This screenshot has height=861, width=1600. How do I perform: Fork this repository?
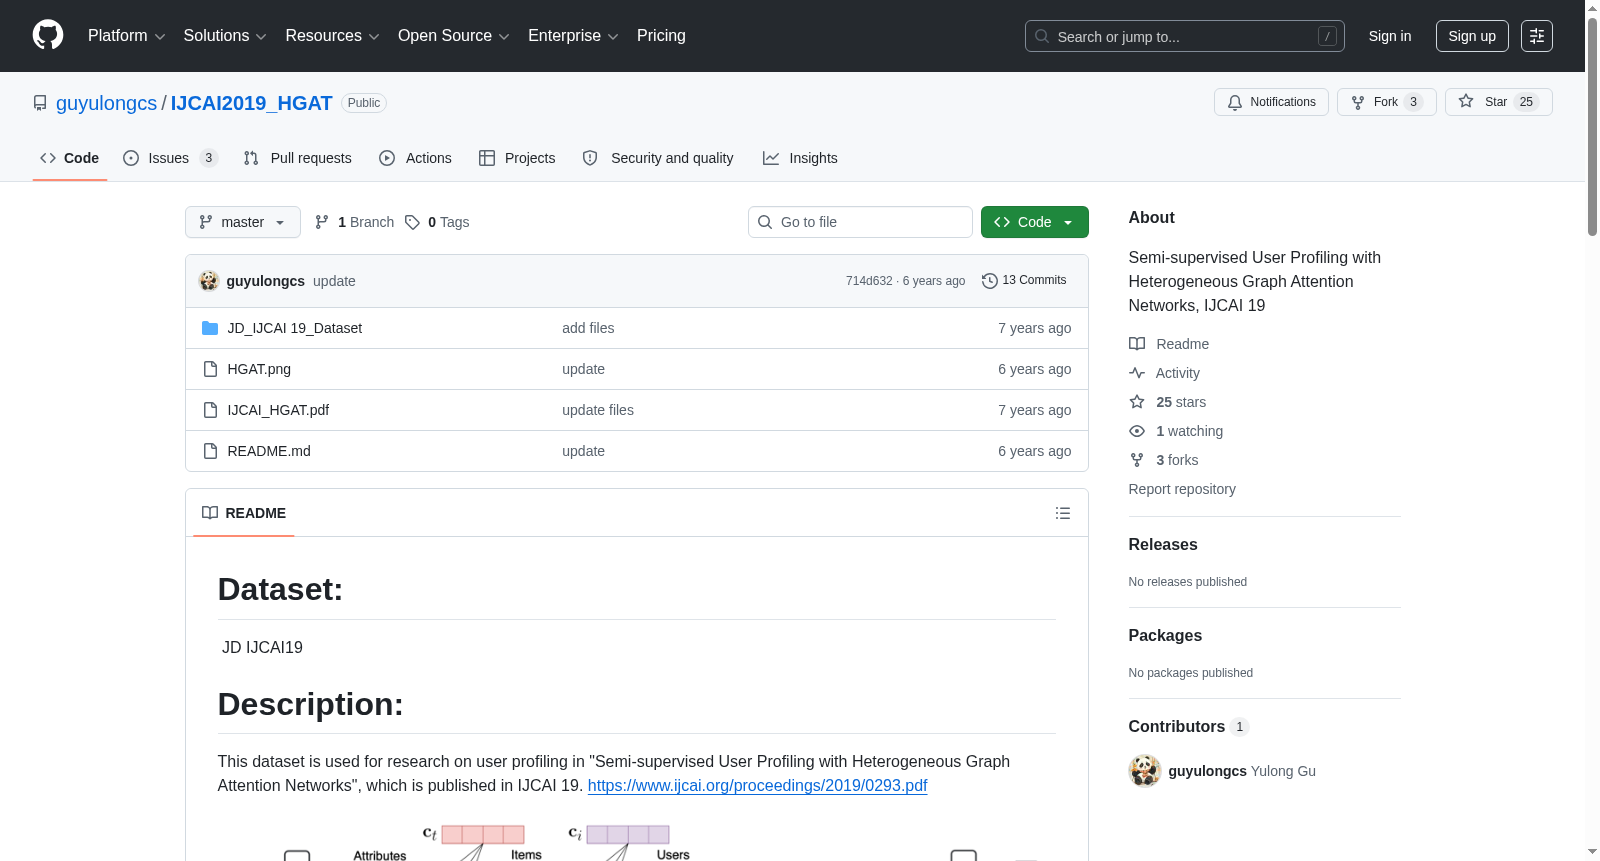(x=1386, y=102)
